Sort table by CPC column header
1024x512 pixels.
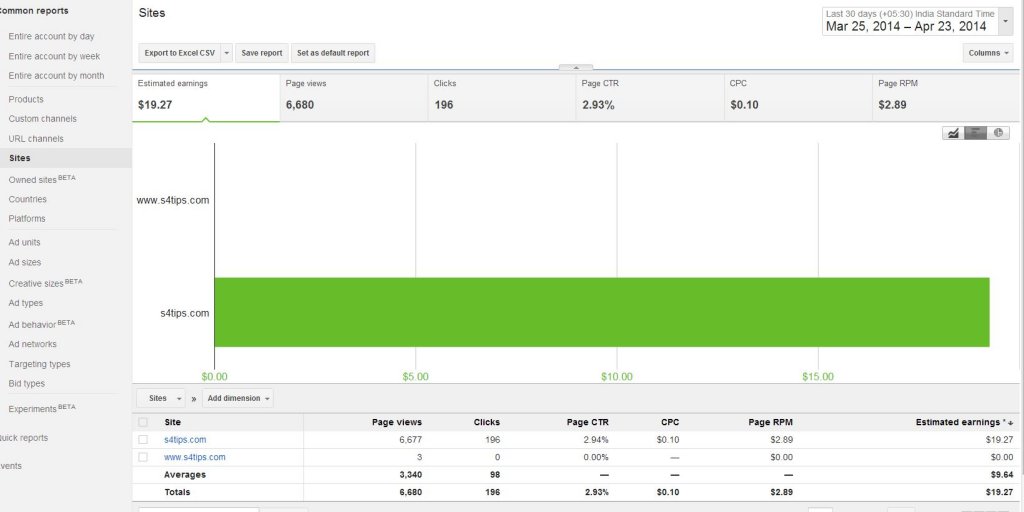click(670, 423)
